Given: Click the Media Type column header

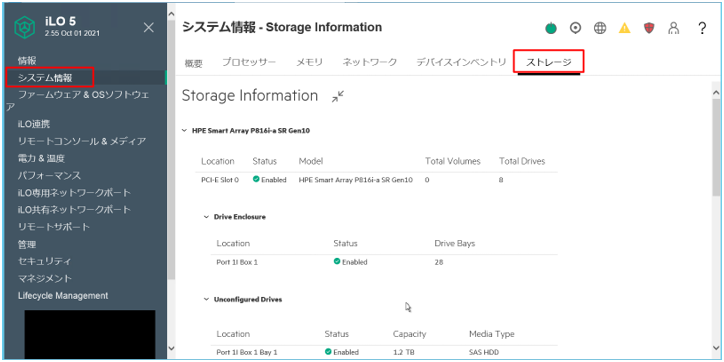Looking at the screenshot, I should coord(492,334).
